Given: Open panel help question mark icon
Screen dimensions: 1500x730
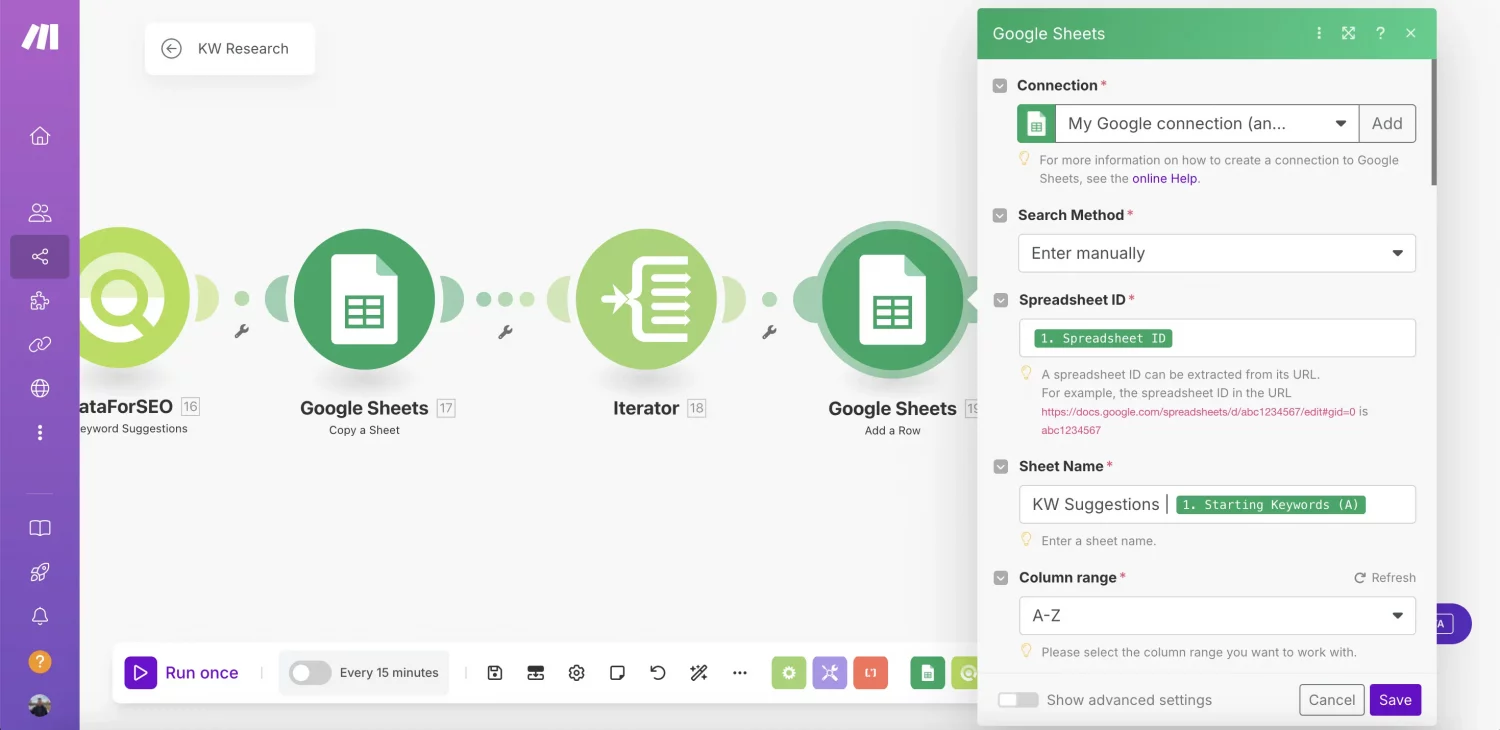Looking at the screenshot, I should pos(1380,33).
